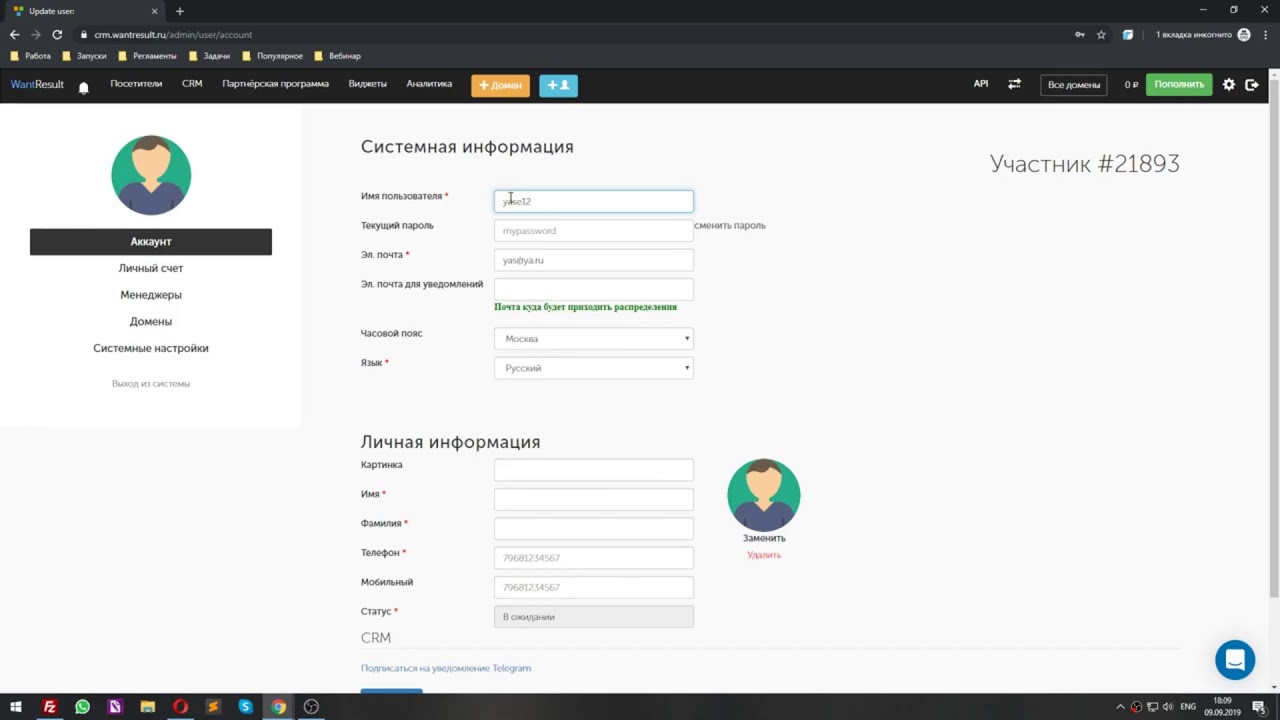Open Системные настройки in sidebar
The width and height of the screenshot is (1280, 720).
point(151,348)
